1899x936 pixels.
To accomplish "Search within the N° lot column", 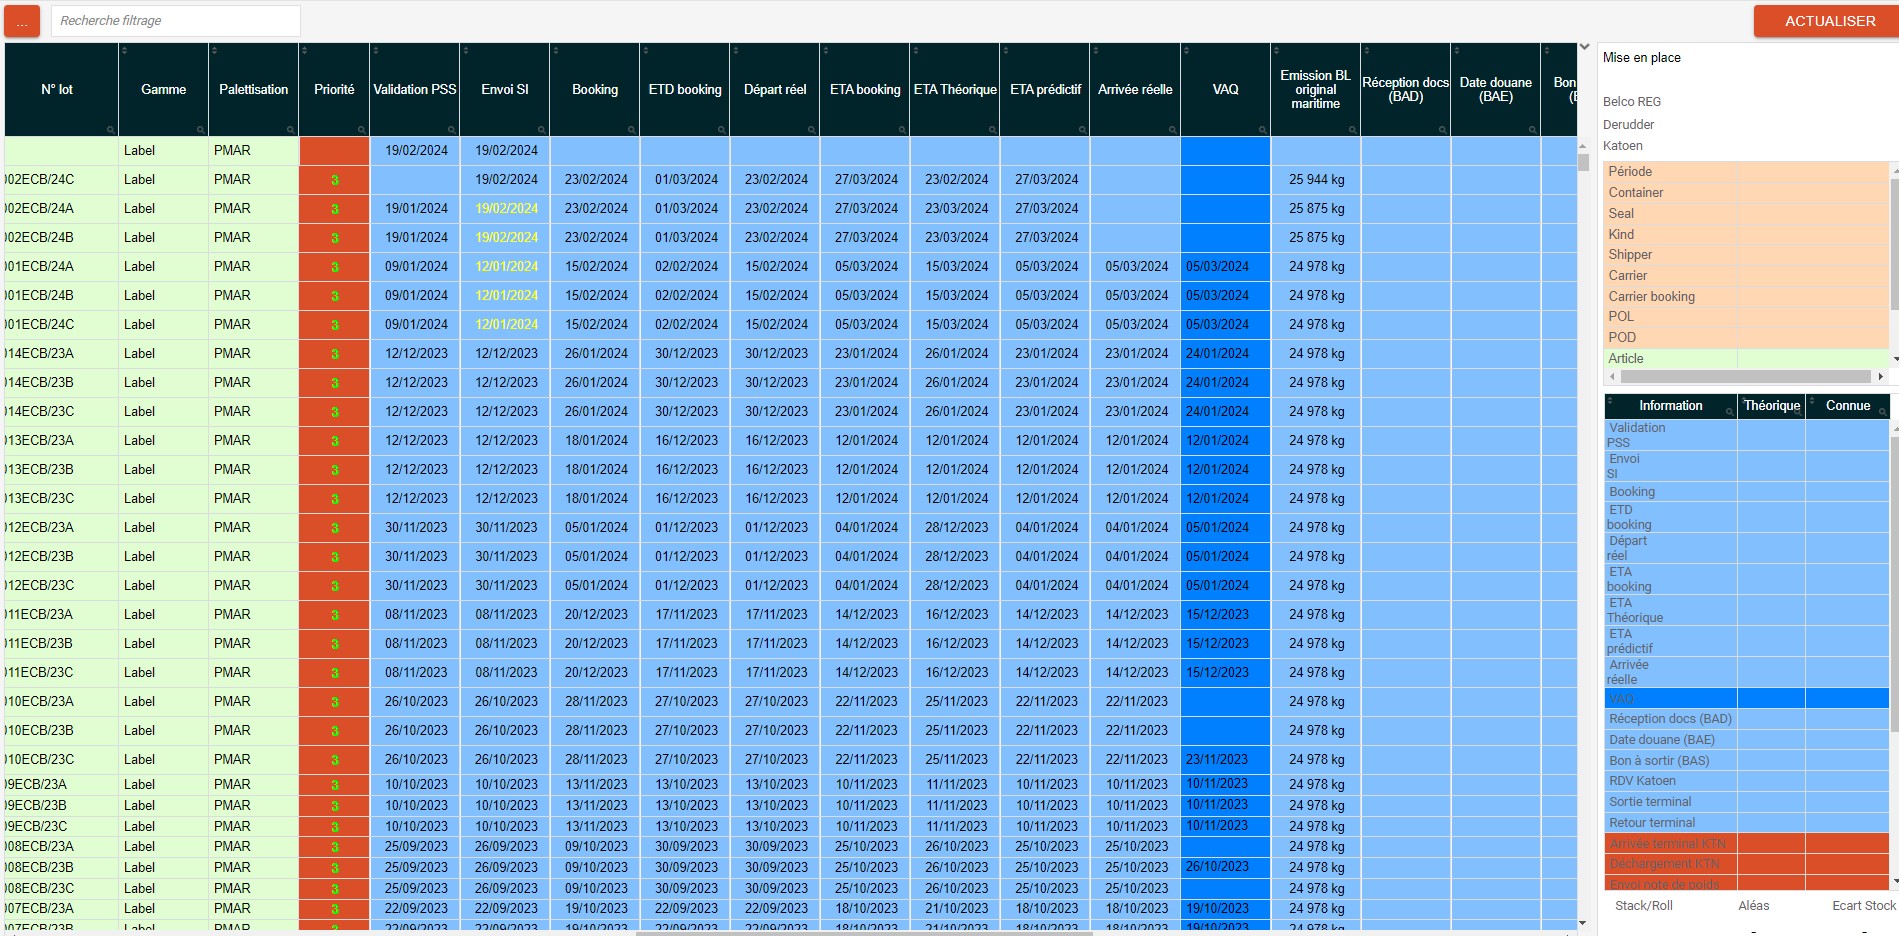I will point(111,130).
